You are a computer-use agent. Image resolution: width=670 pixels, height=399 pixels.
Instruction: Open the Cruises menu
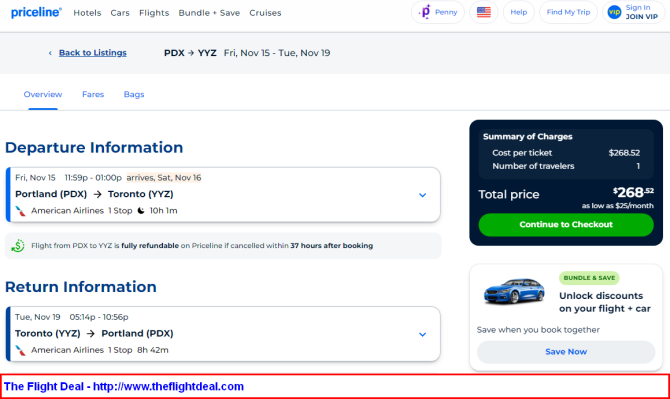pyautogui.click(x=265, y=13)
